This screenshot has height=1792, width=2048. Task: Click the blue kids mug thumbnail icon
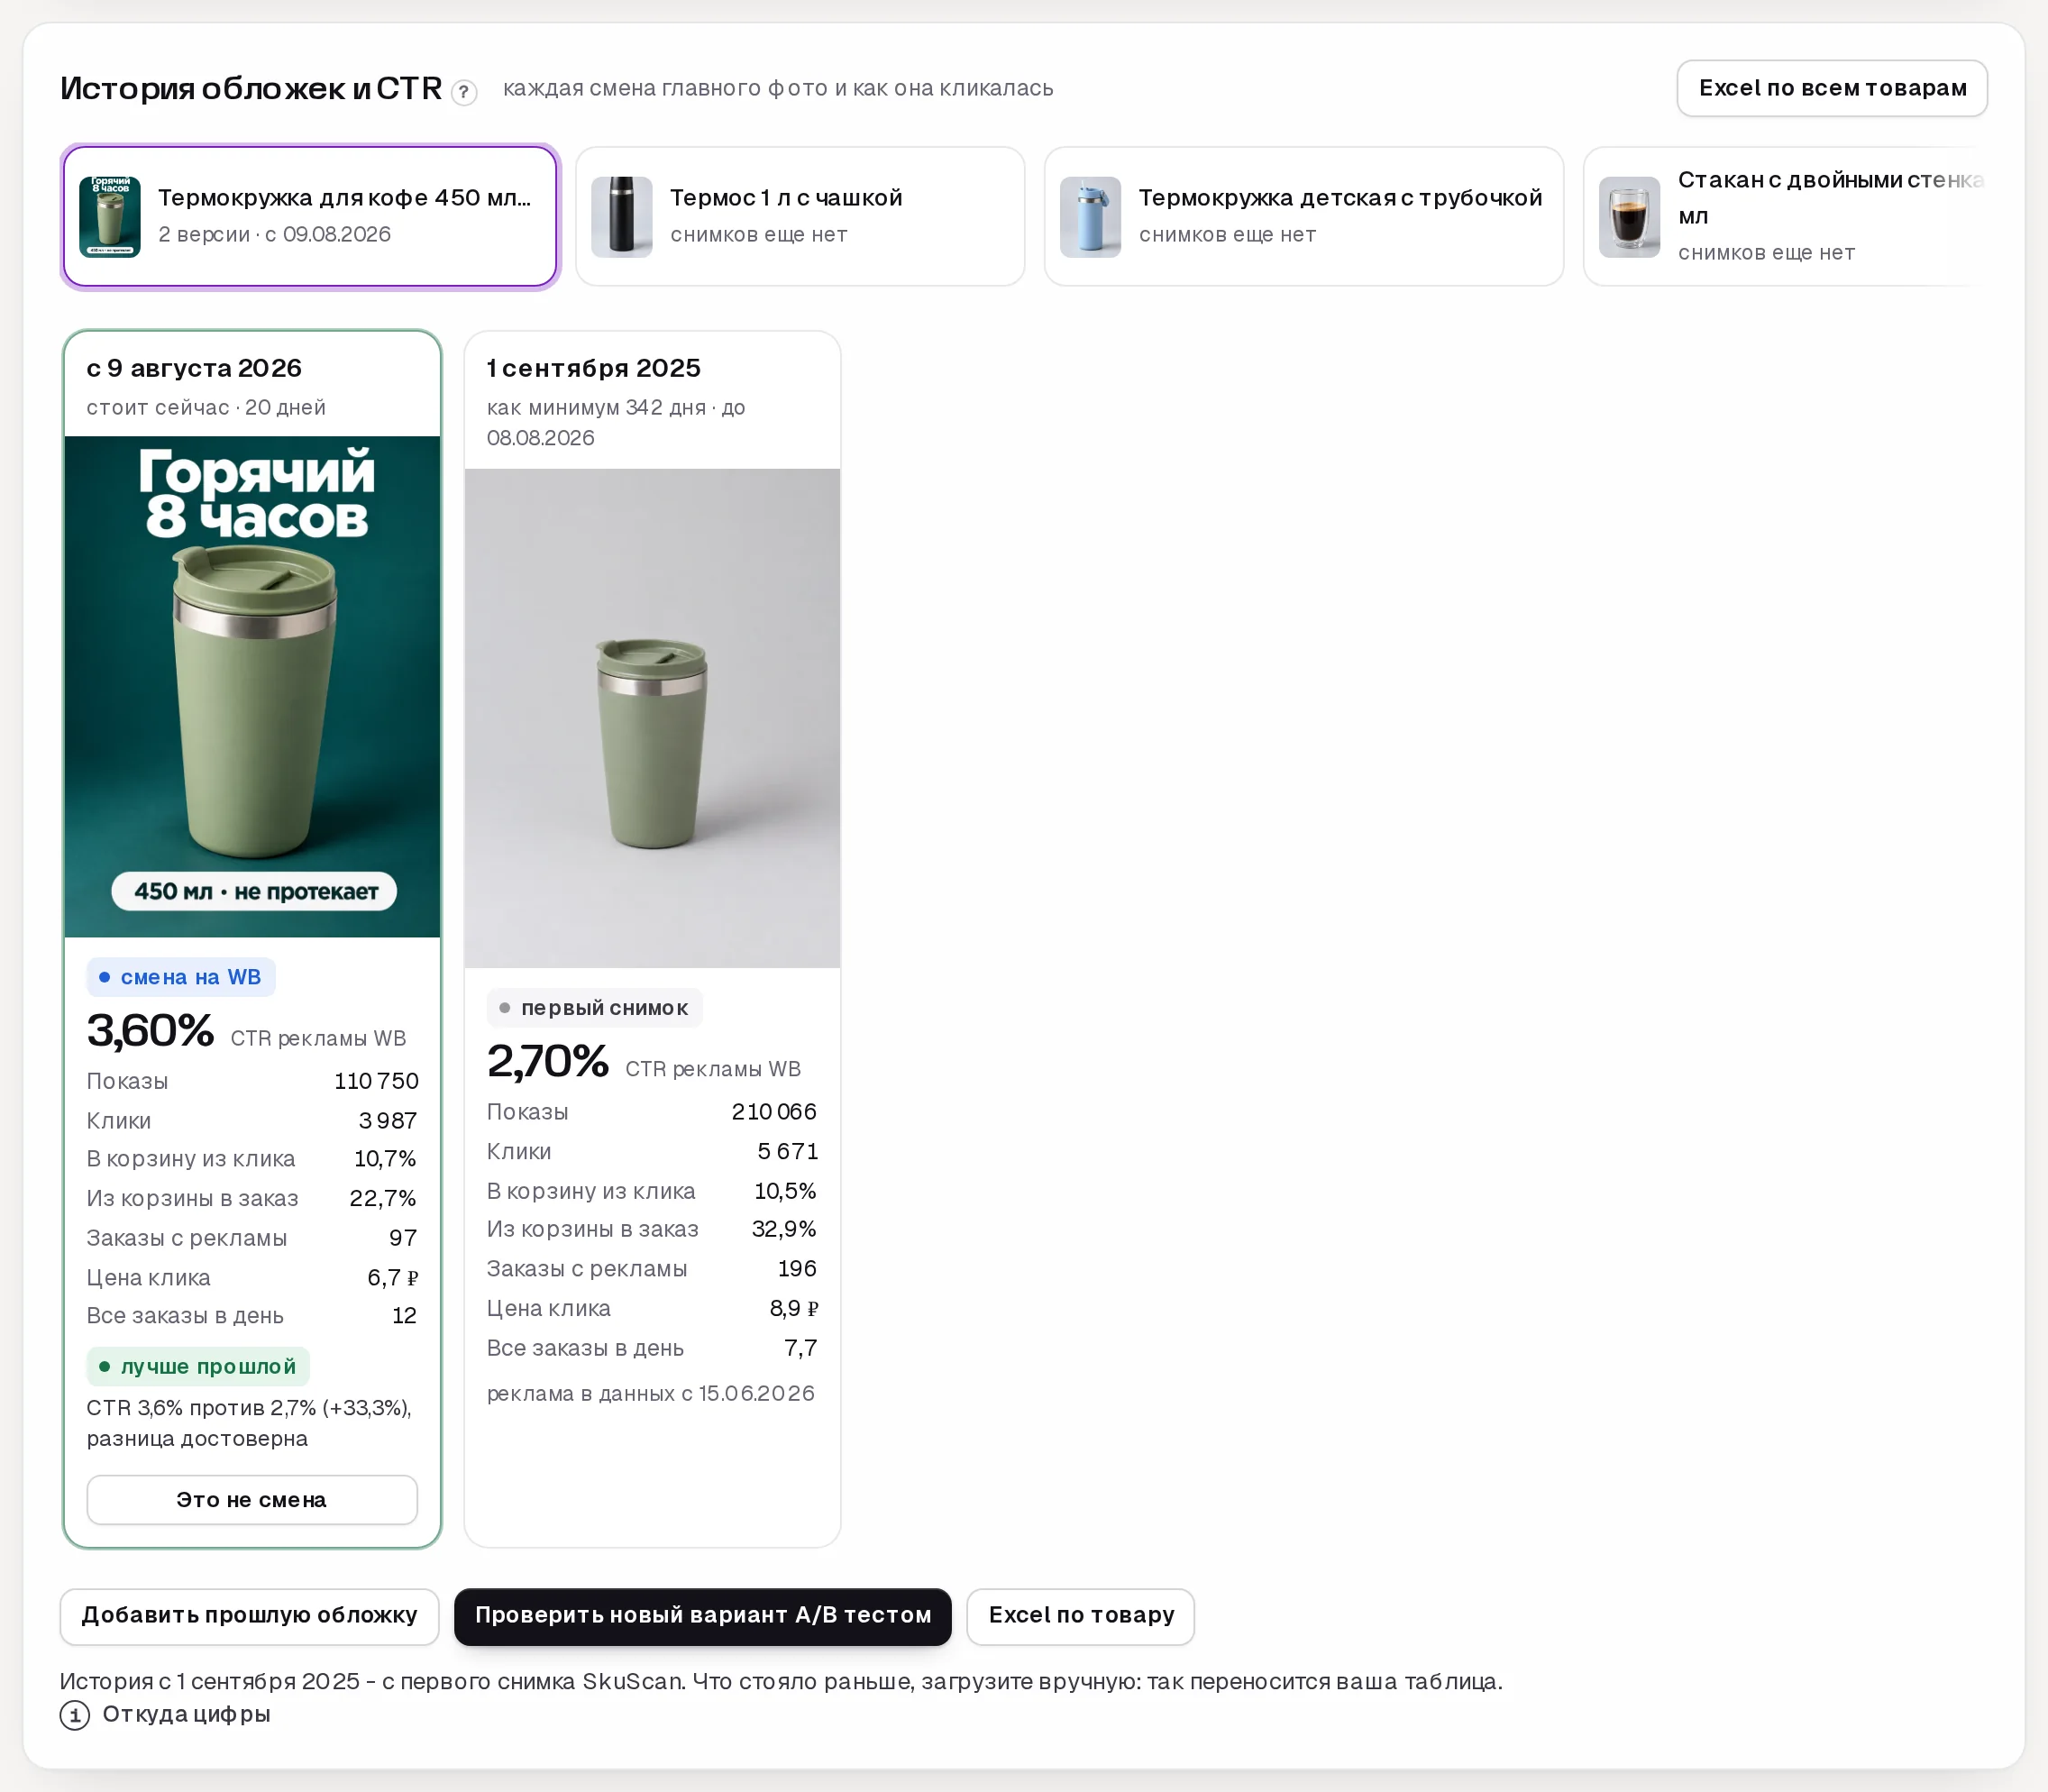1091,217
